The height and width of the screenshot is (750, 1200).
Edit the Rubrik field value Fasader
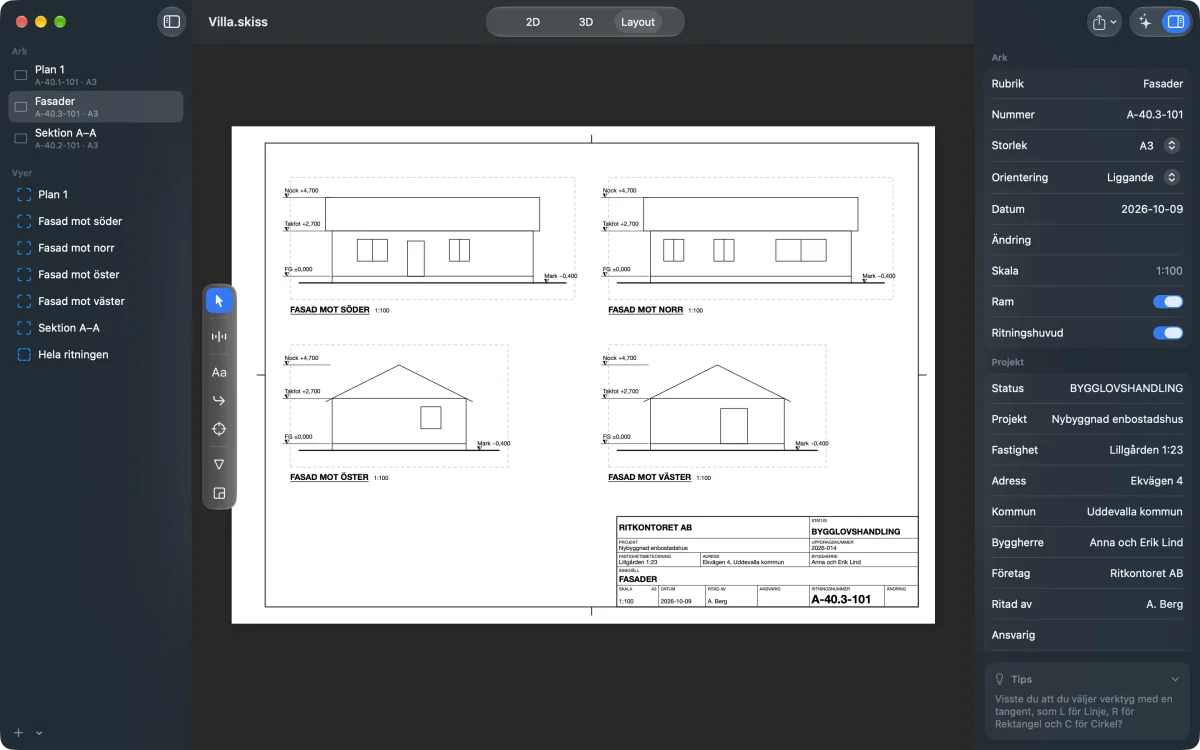[1163, 84]
